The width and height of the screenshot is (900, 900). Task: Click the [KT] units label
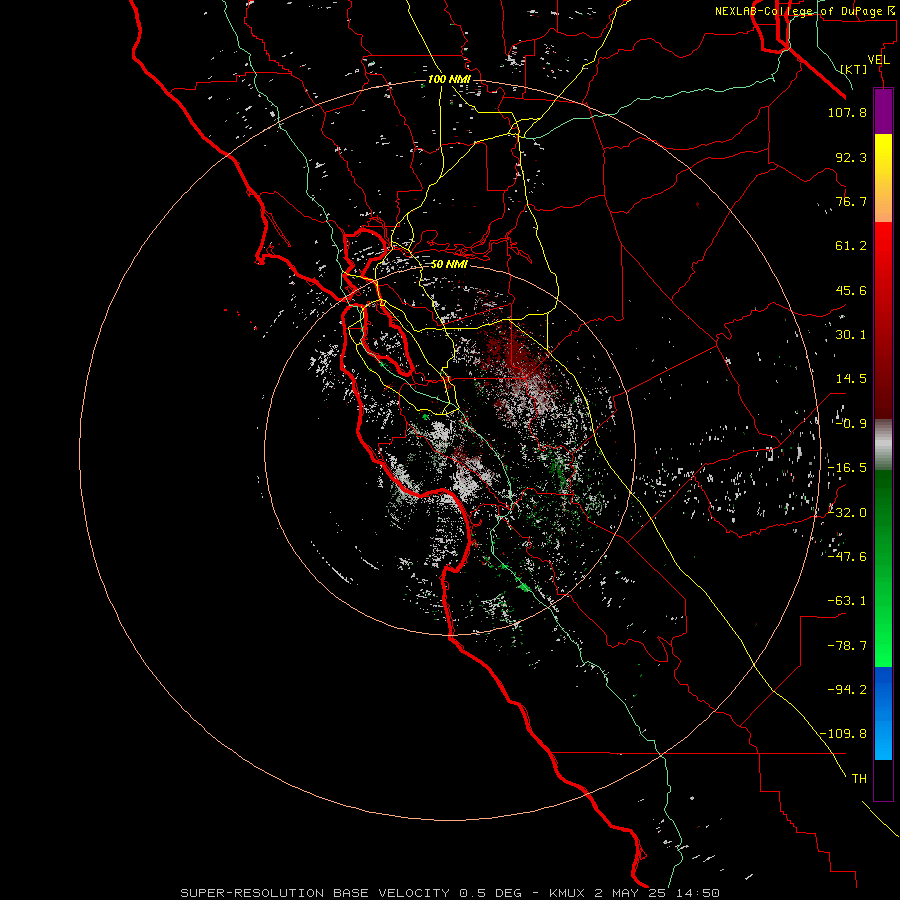point(854,69)
